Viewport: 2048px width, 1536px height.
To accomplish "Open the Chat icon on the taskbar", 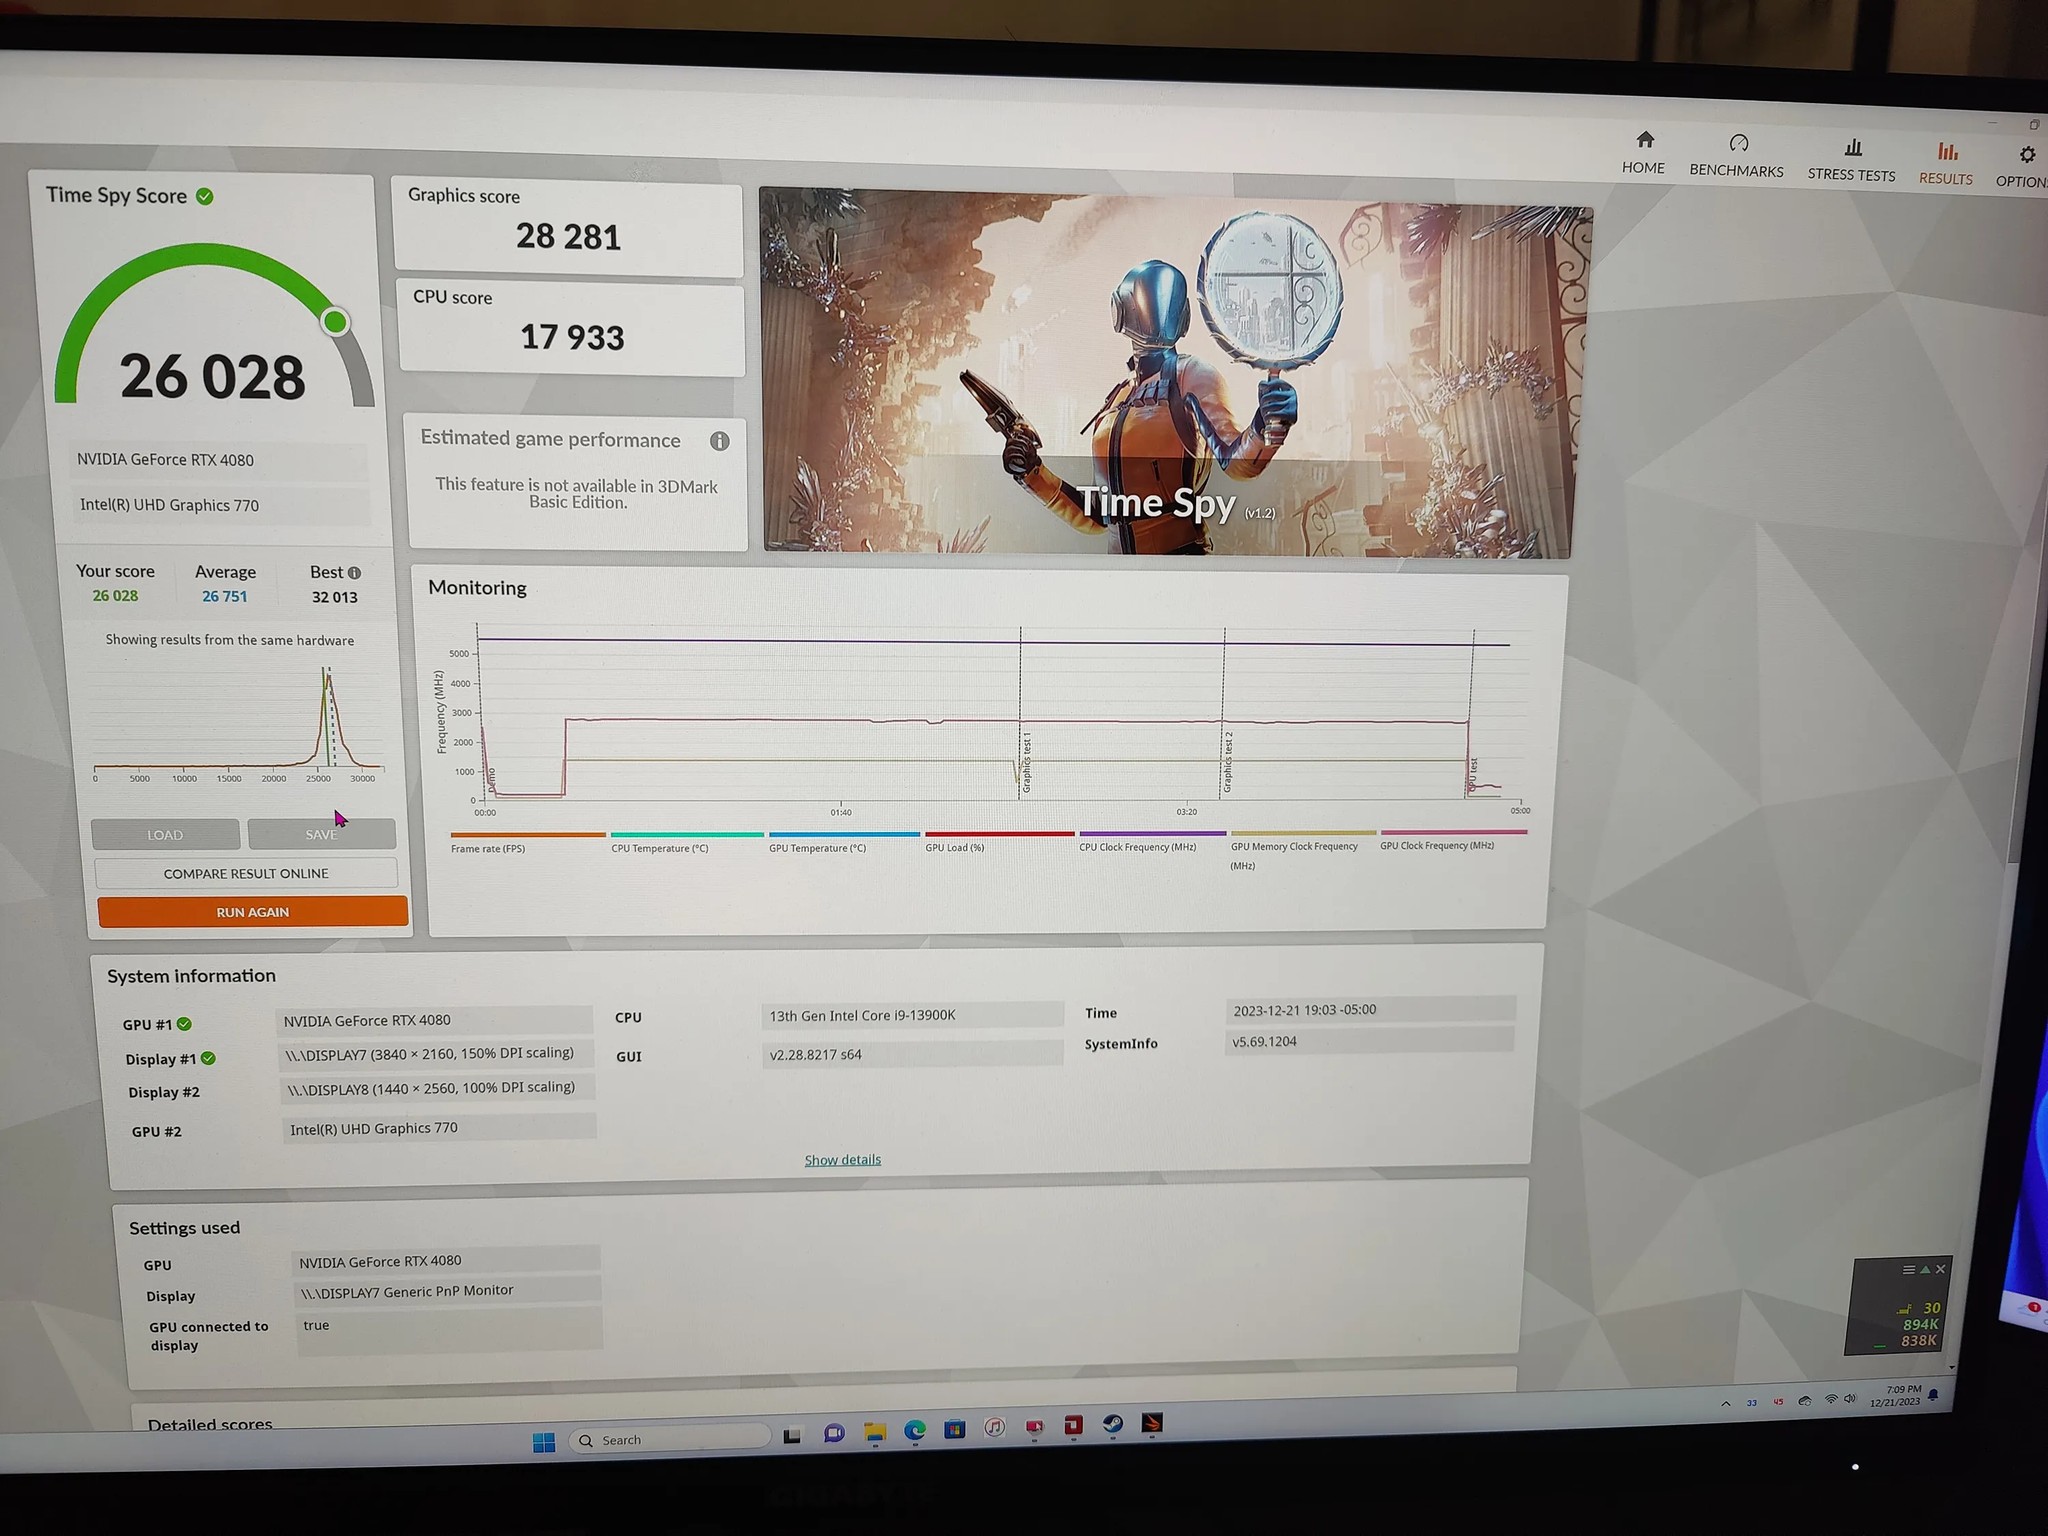I will 834,1434.
